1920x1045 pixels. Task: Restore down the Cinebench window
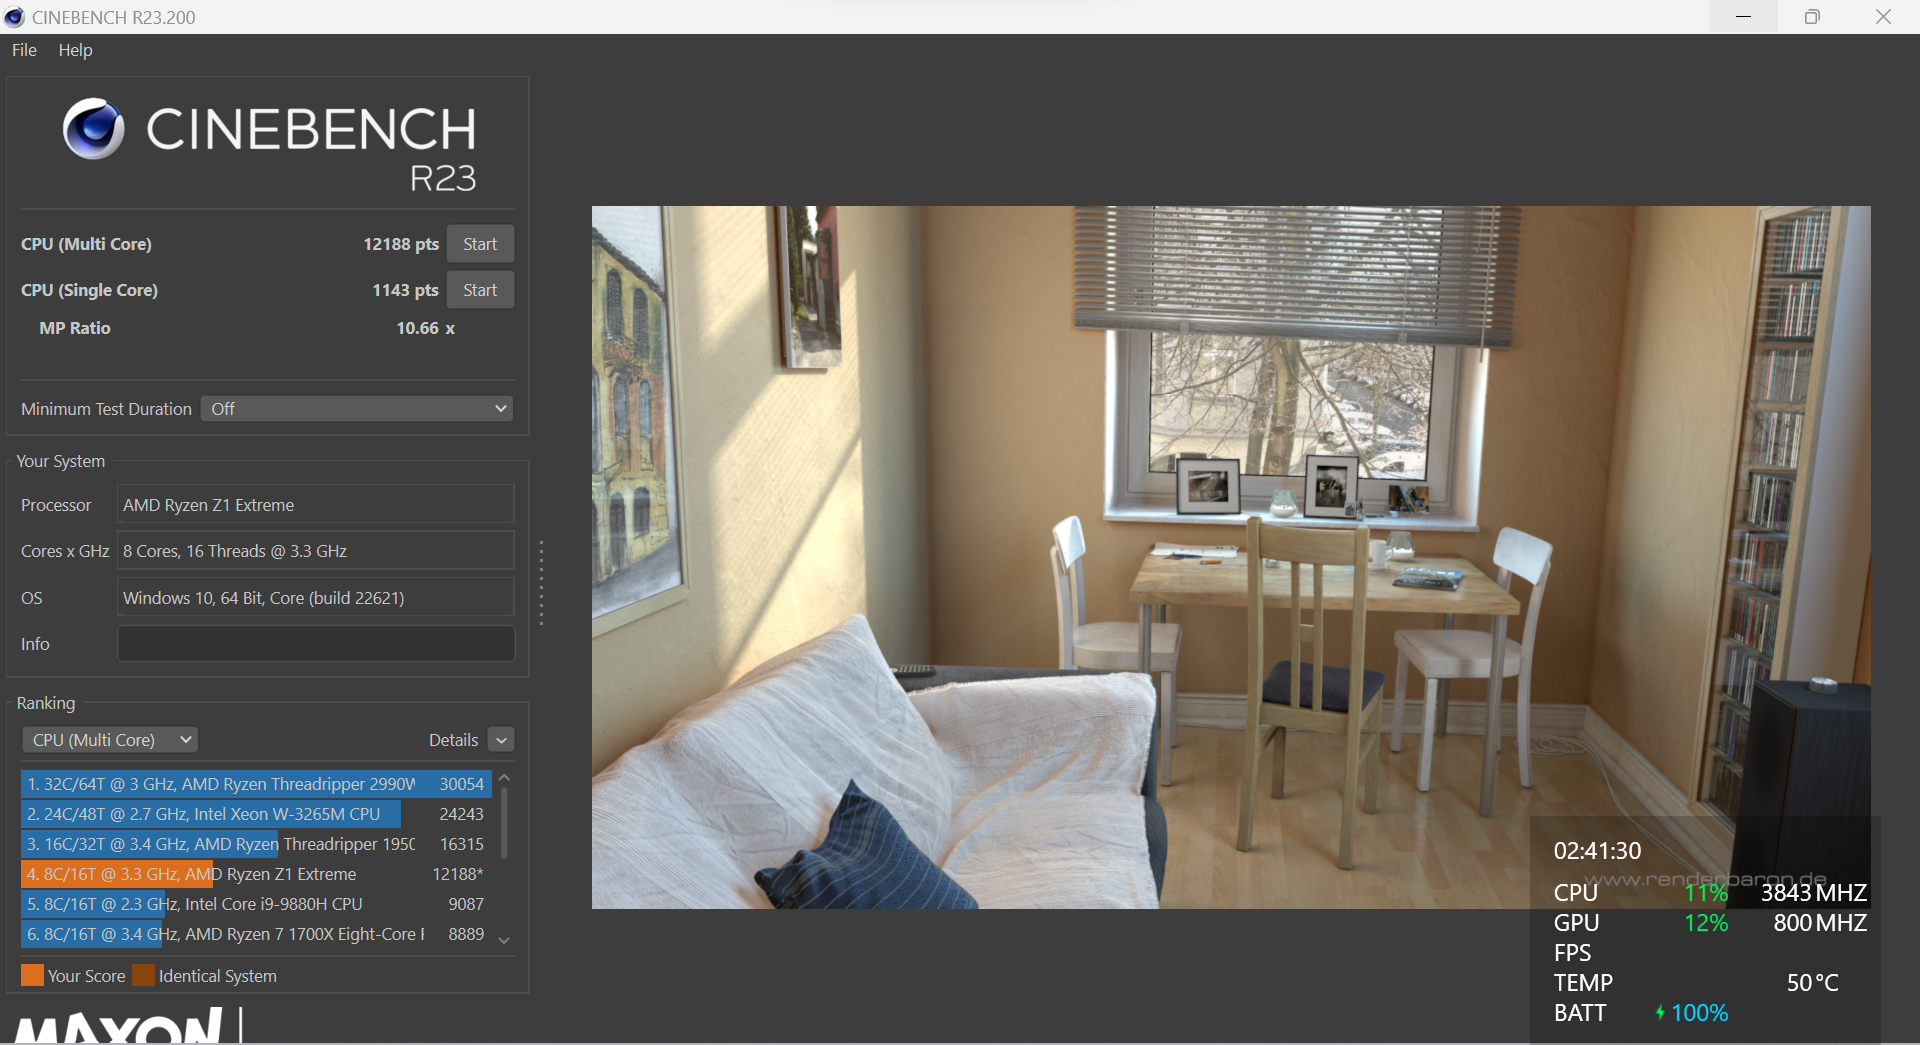pyautogui.click(x=1812, y=17)
